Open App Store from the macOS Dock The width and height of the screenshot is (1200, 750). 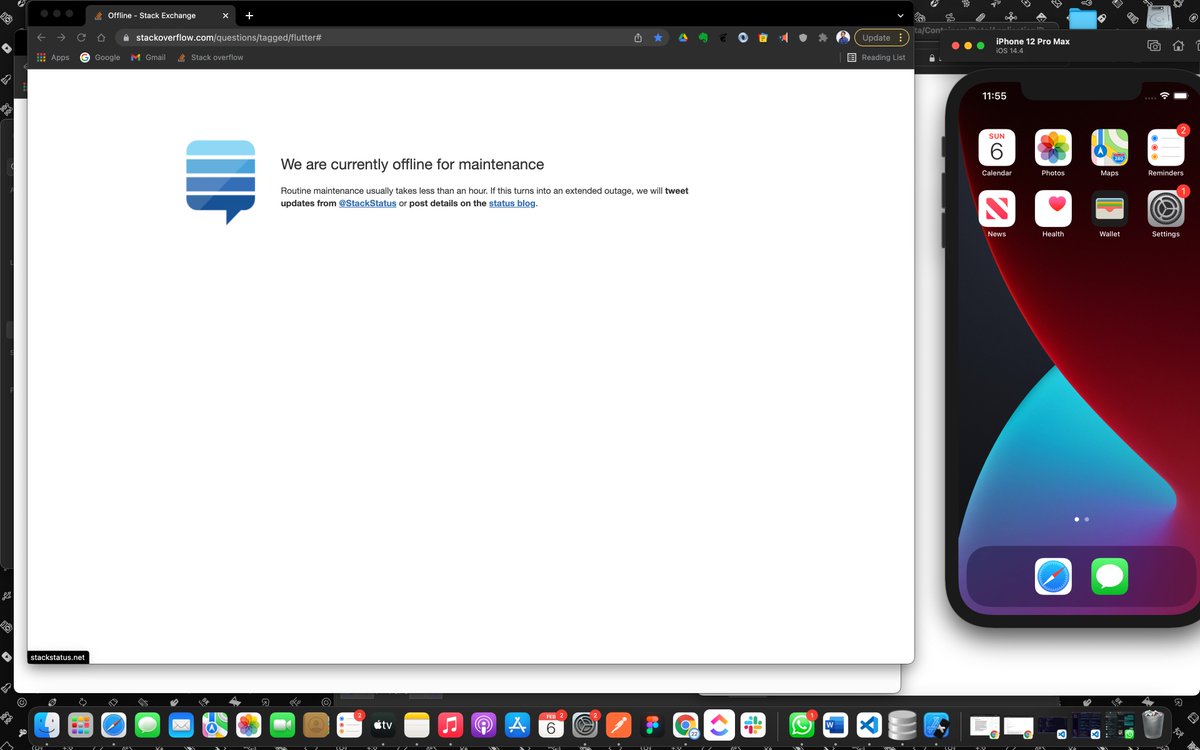[517, 725]
